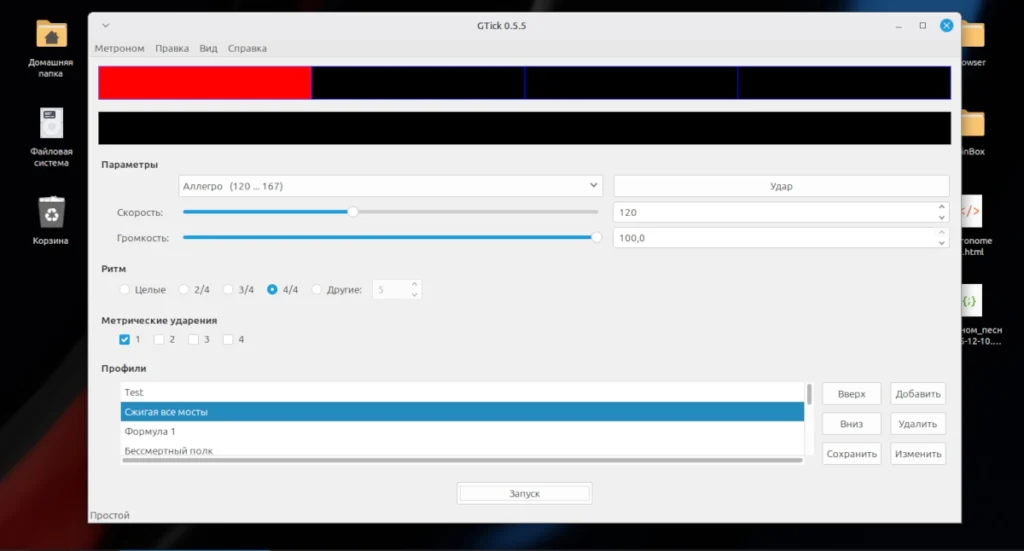The height and width of the screenshot is (551, 1024).
Task: Enable metric accent 2 checkbox
Action: click(159, 339)
